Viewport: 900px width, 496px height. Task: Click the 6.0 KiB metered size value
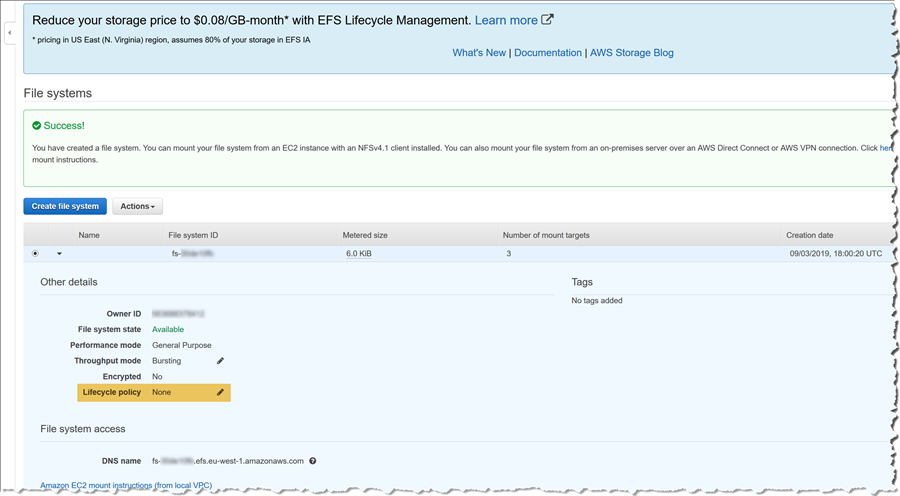coord(359,253)
